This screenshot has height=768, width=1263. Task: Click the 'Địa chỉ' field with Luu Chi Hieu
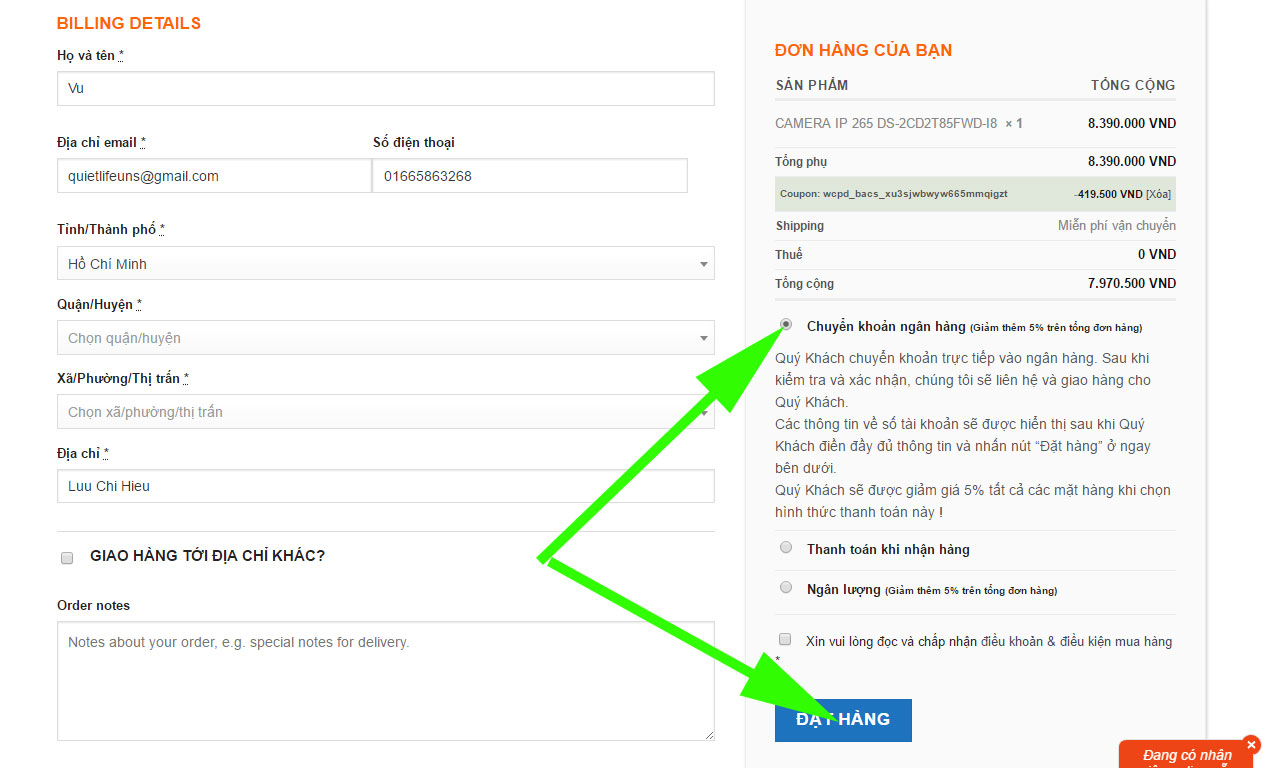(x=385, y=486)
